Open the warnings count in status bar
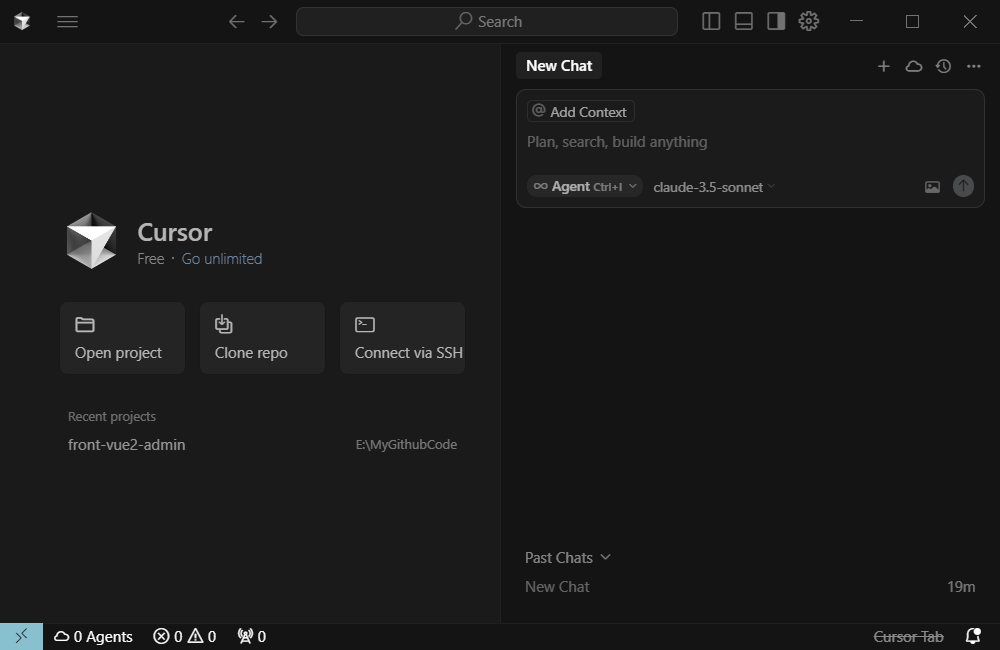1000x650 pixels. (x=202, y=637)
